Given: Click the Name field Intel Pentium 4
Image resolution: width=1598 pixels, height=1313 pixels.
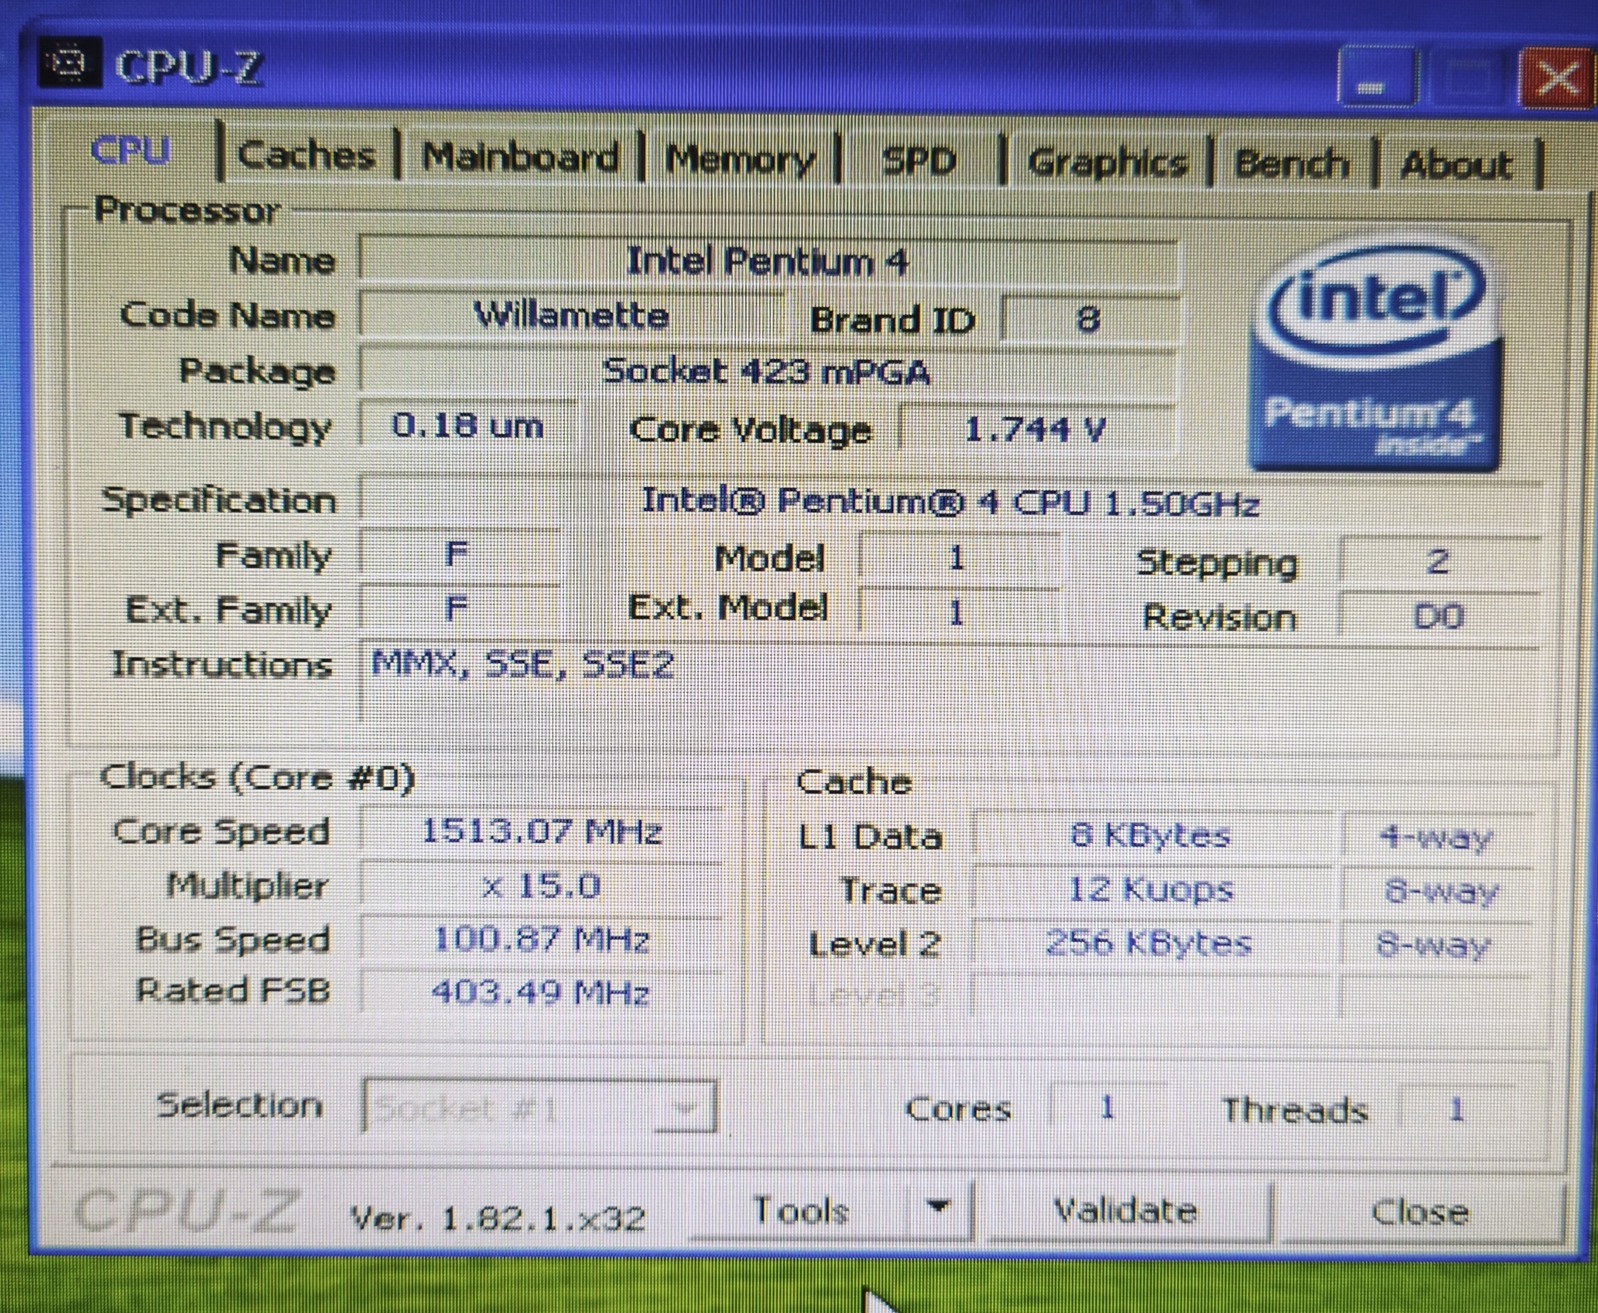Looking at the screenshot, I should point(768,262).
